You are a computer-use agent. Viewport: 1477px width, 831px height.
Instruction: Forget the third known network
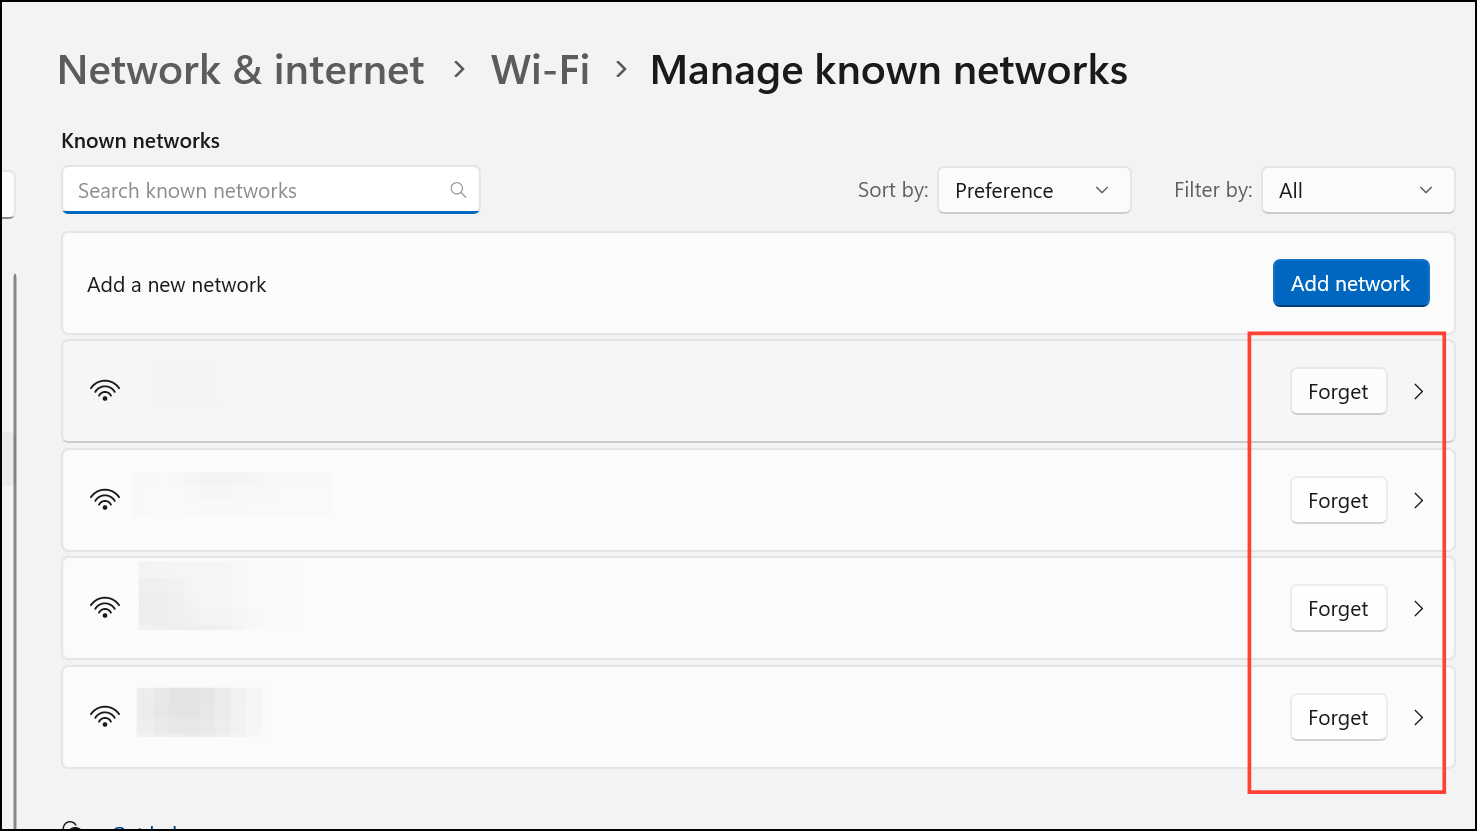pyautogui.click(x=1338, y=608)
